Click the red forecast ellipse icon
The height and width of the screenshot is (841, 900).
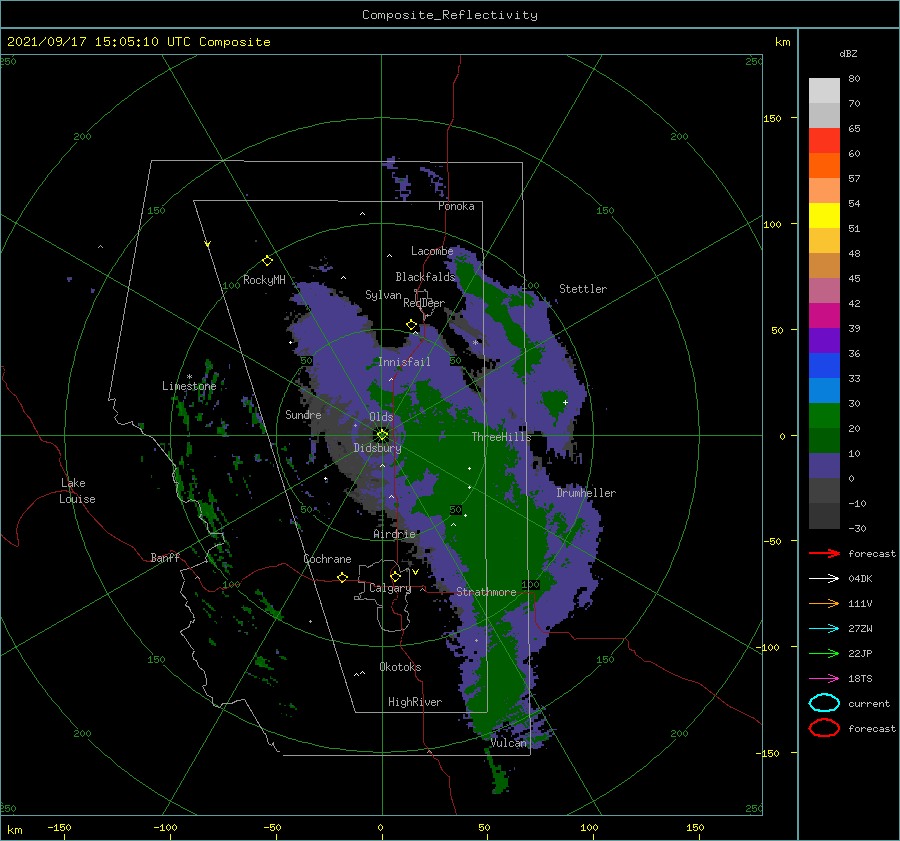click(824, 728)
